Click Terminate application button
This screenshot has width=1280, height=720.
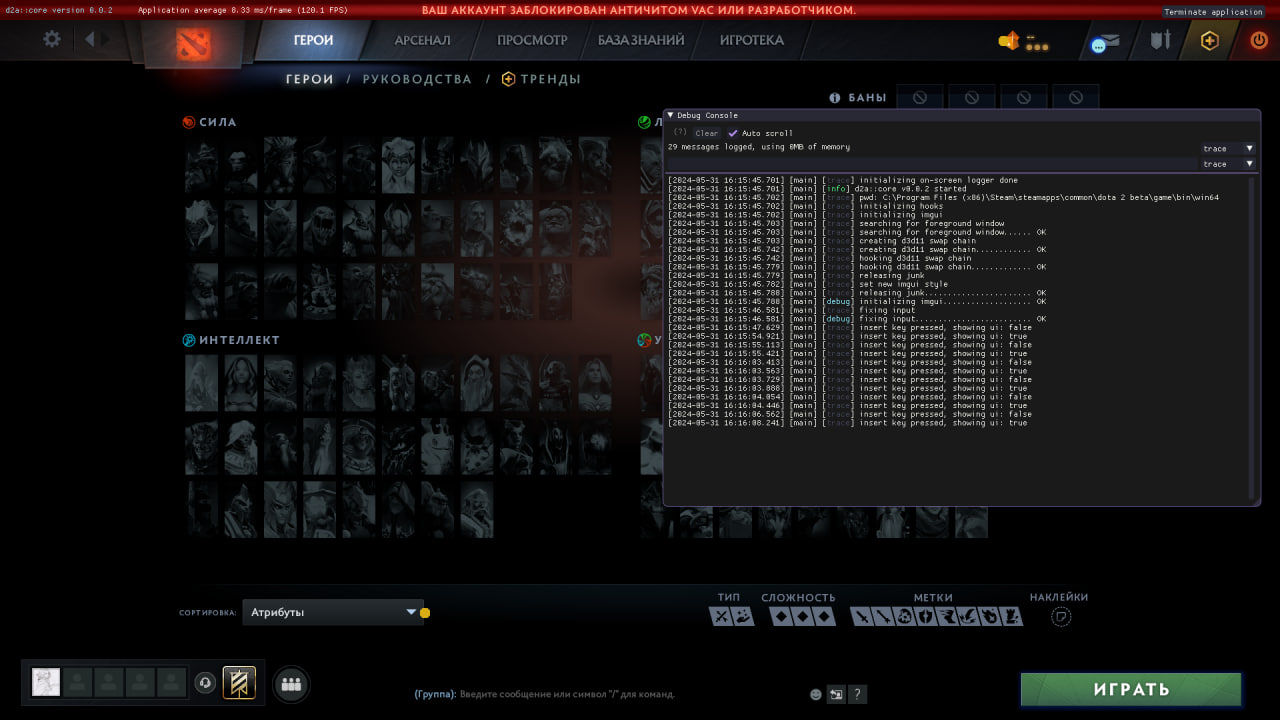point(1213,11)
